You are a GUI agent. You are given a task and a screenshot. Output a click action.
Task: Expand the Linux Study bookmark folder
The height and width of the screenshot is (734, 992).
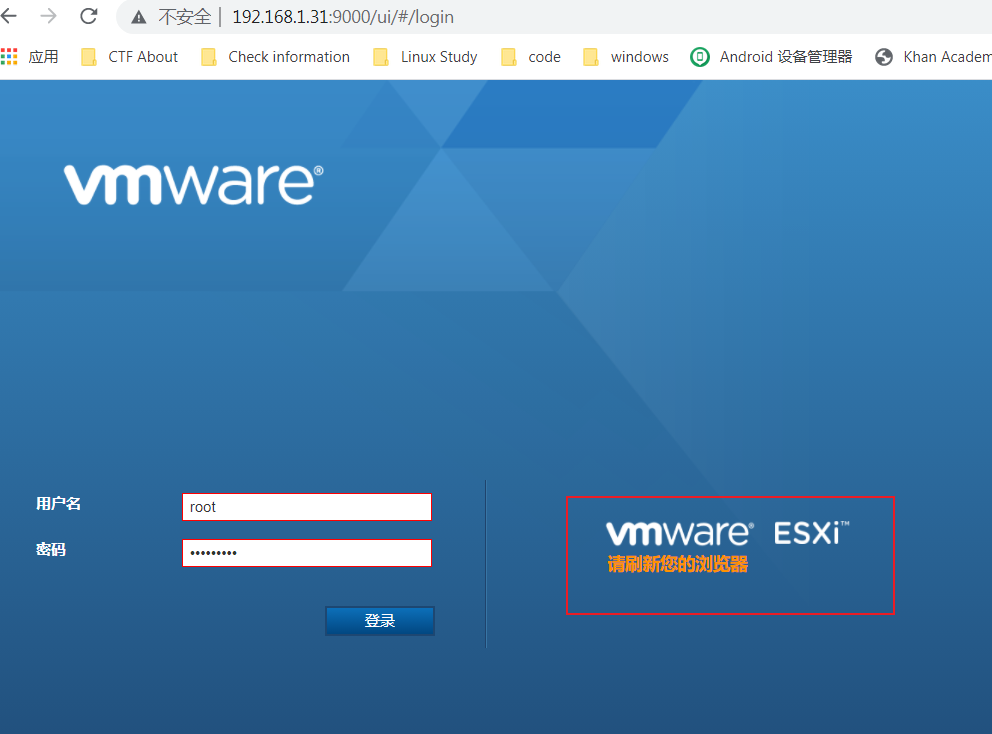click(x=426, y=57)
